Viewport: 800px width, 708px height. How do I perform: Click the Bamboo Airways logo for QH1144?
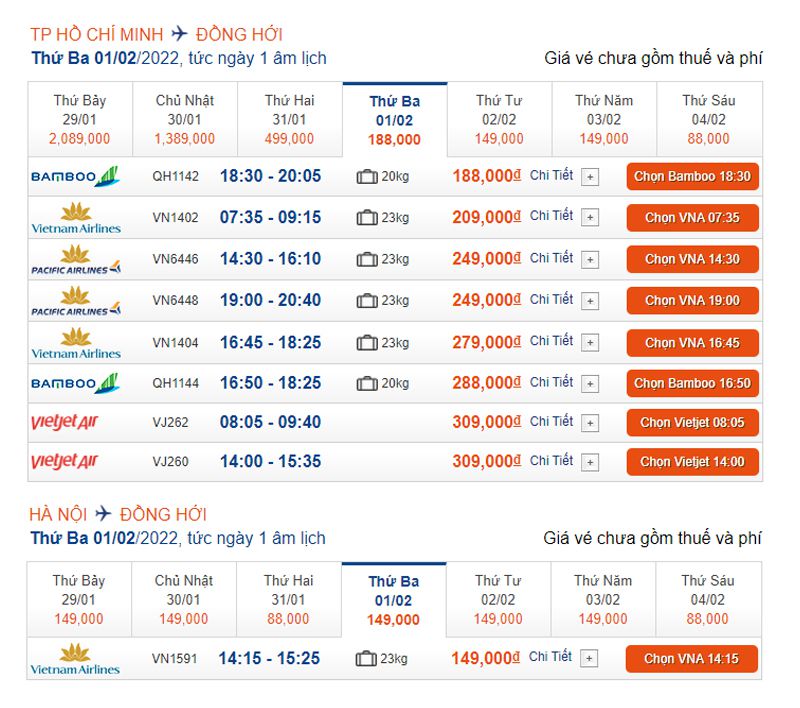[75, 383]
